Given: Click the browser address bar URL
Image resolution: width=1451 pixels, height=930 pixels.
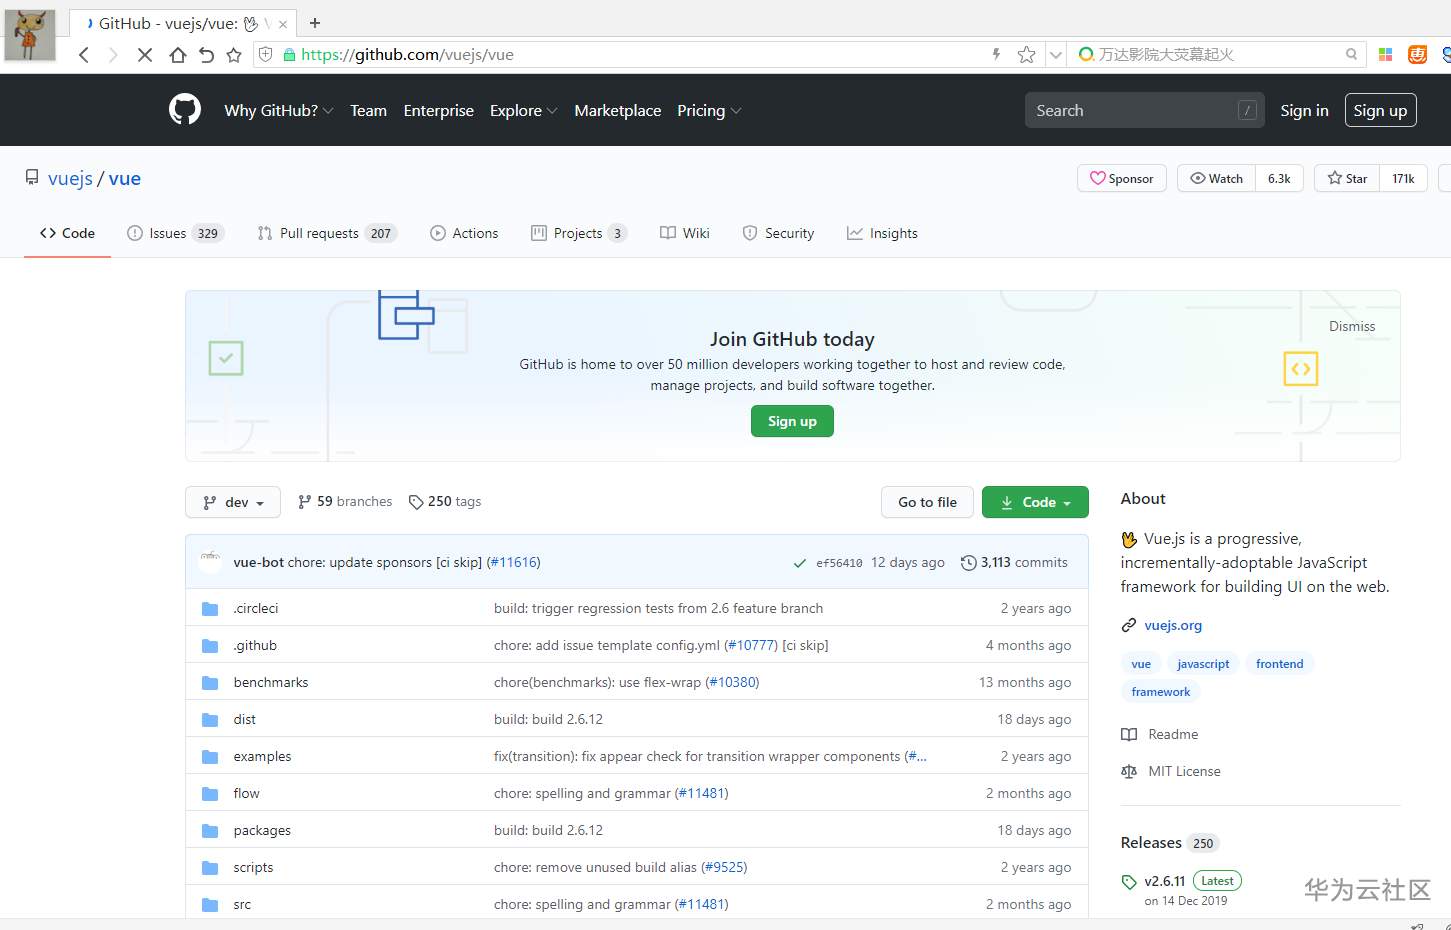Looking at the screenshot, I should [407, 55].
